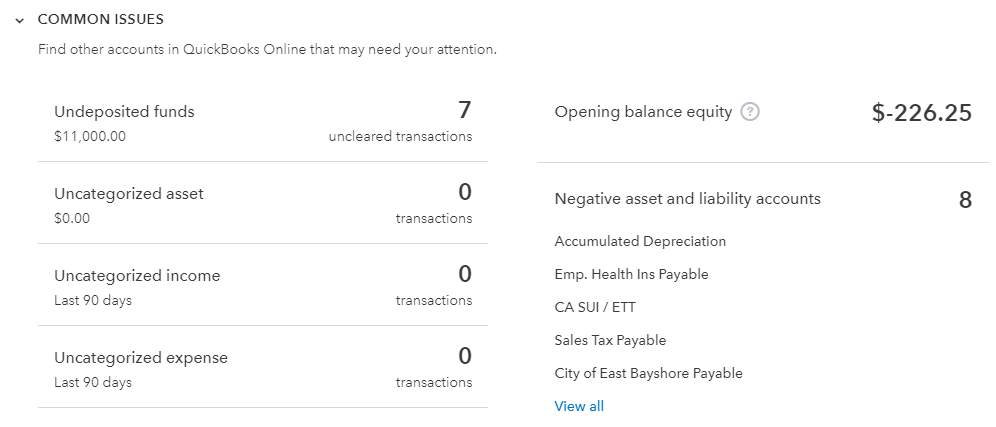Collapse the Common Issues section chevron

click(x=20, y=20)
